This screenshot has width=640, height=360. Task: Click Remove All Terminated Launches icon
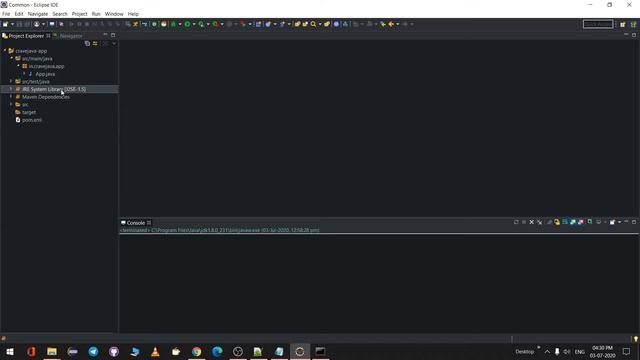point(540,222)
